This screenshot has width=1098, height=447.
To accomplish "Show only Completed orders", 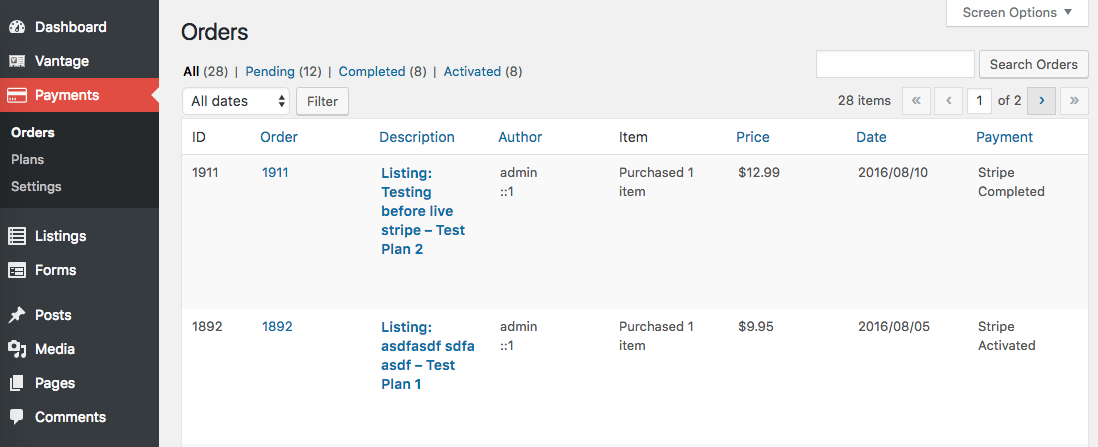I will [372, 71].
